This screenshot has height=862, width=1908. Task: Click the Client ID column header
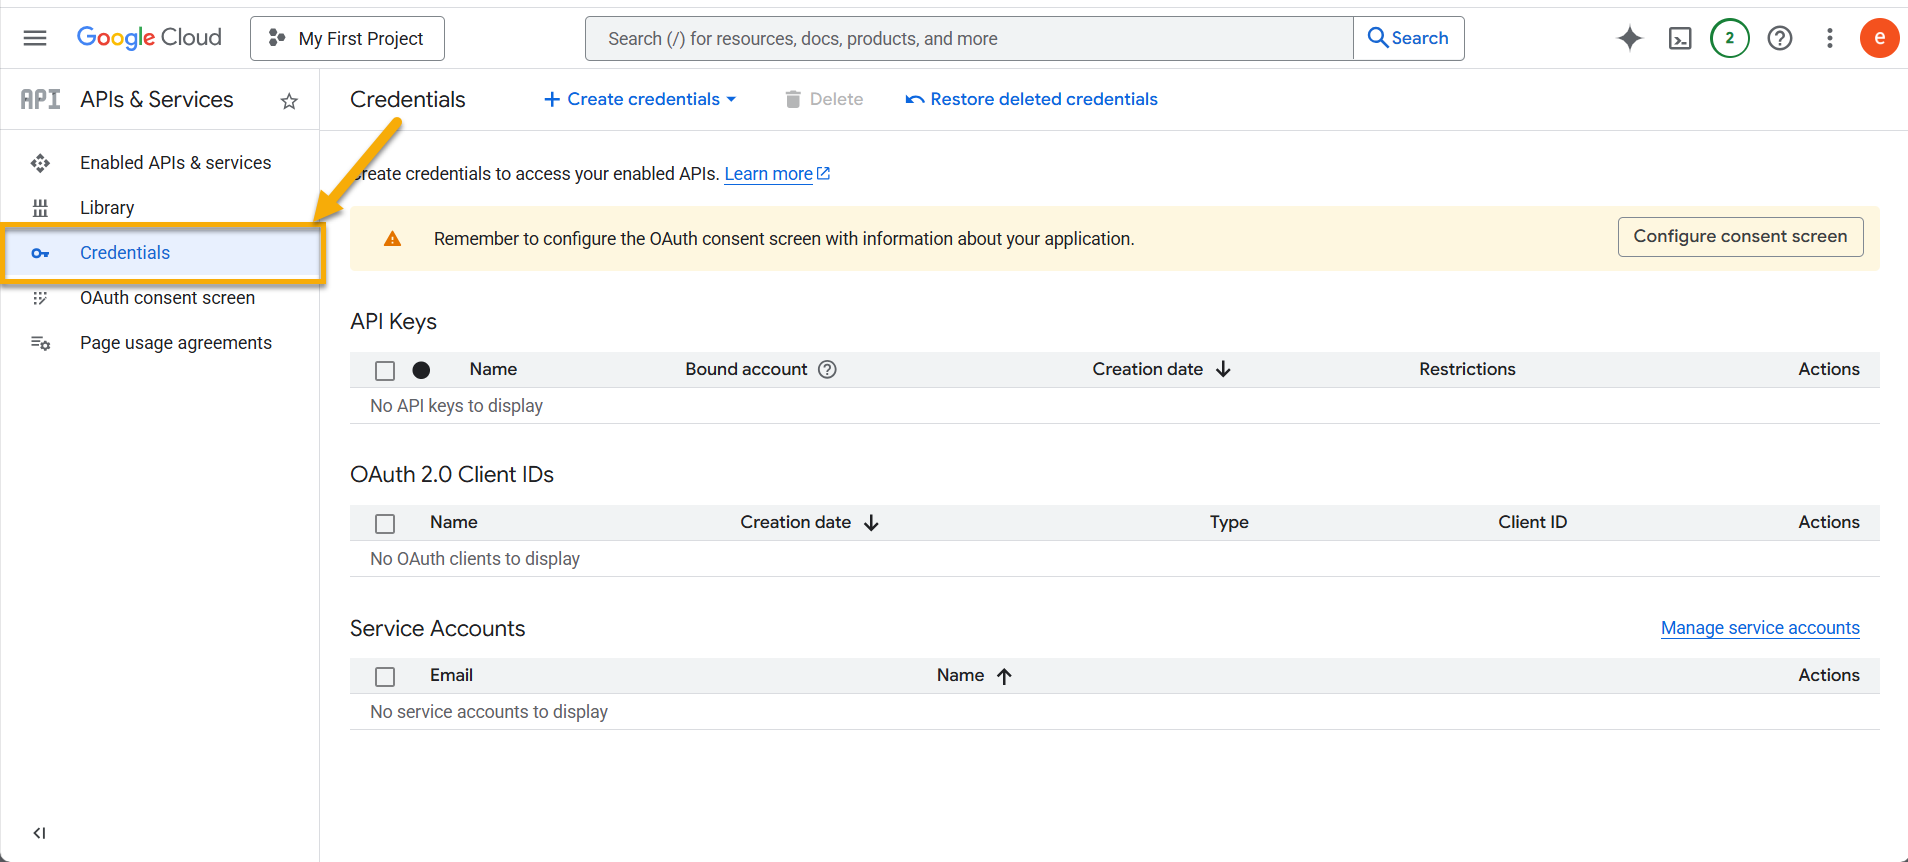1532,522
